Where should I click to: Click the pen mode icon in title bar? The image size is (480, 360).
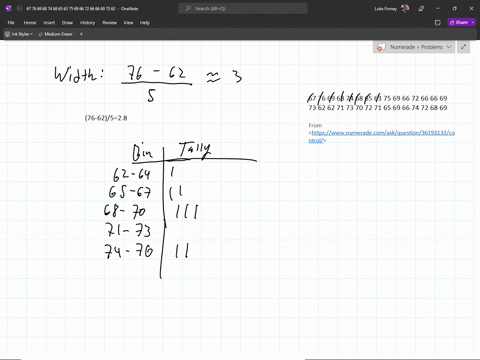(421, 8)
